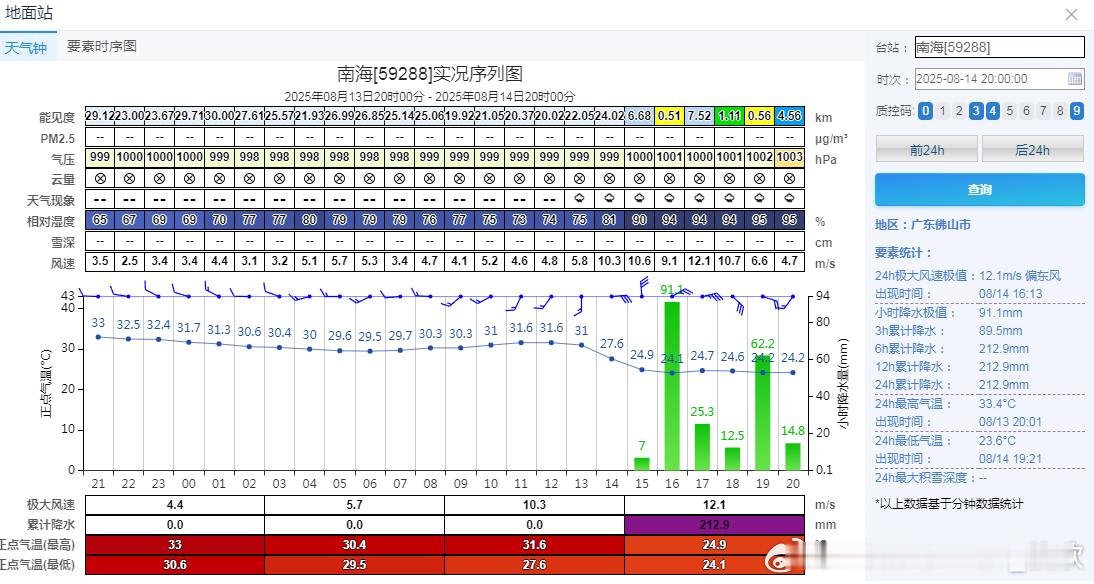Viewport: 1094px width, 584px height.
Task: Toggle quality control code 5
Action: tap(1010, 110)
